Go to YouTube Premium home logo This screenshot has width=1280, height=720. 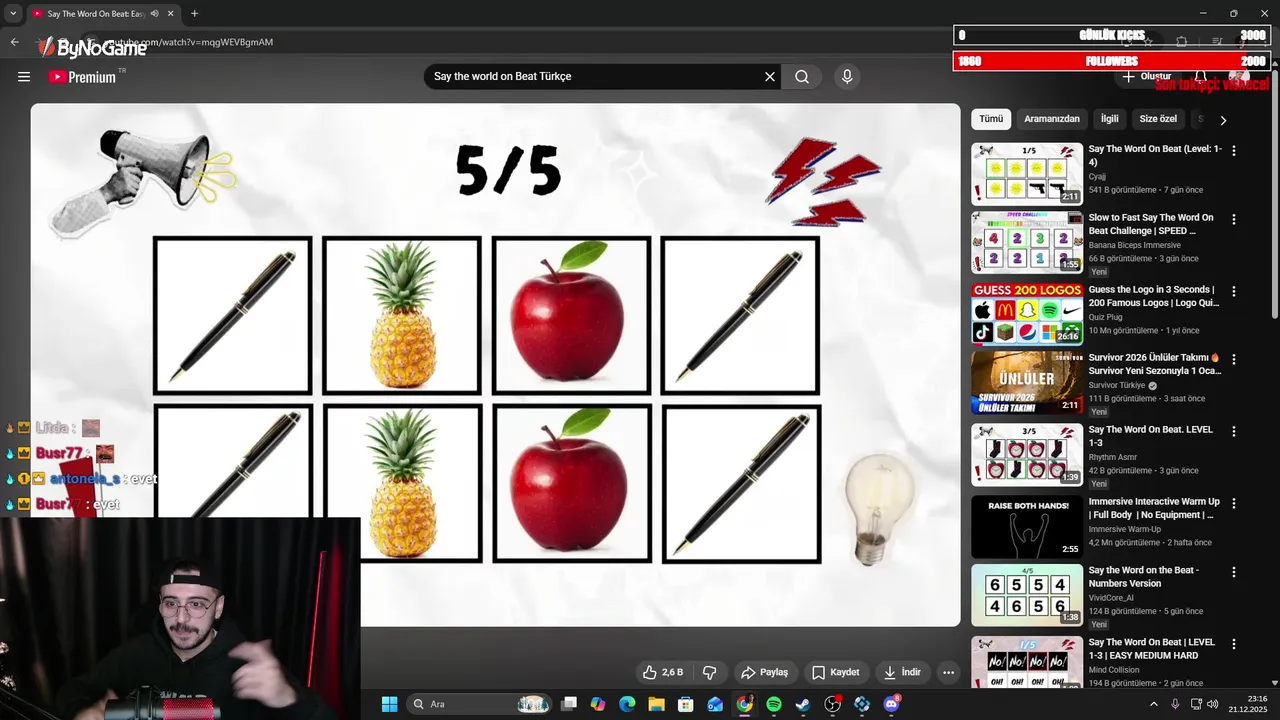82,77
